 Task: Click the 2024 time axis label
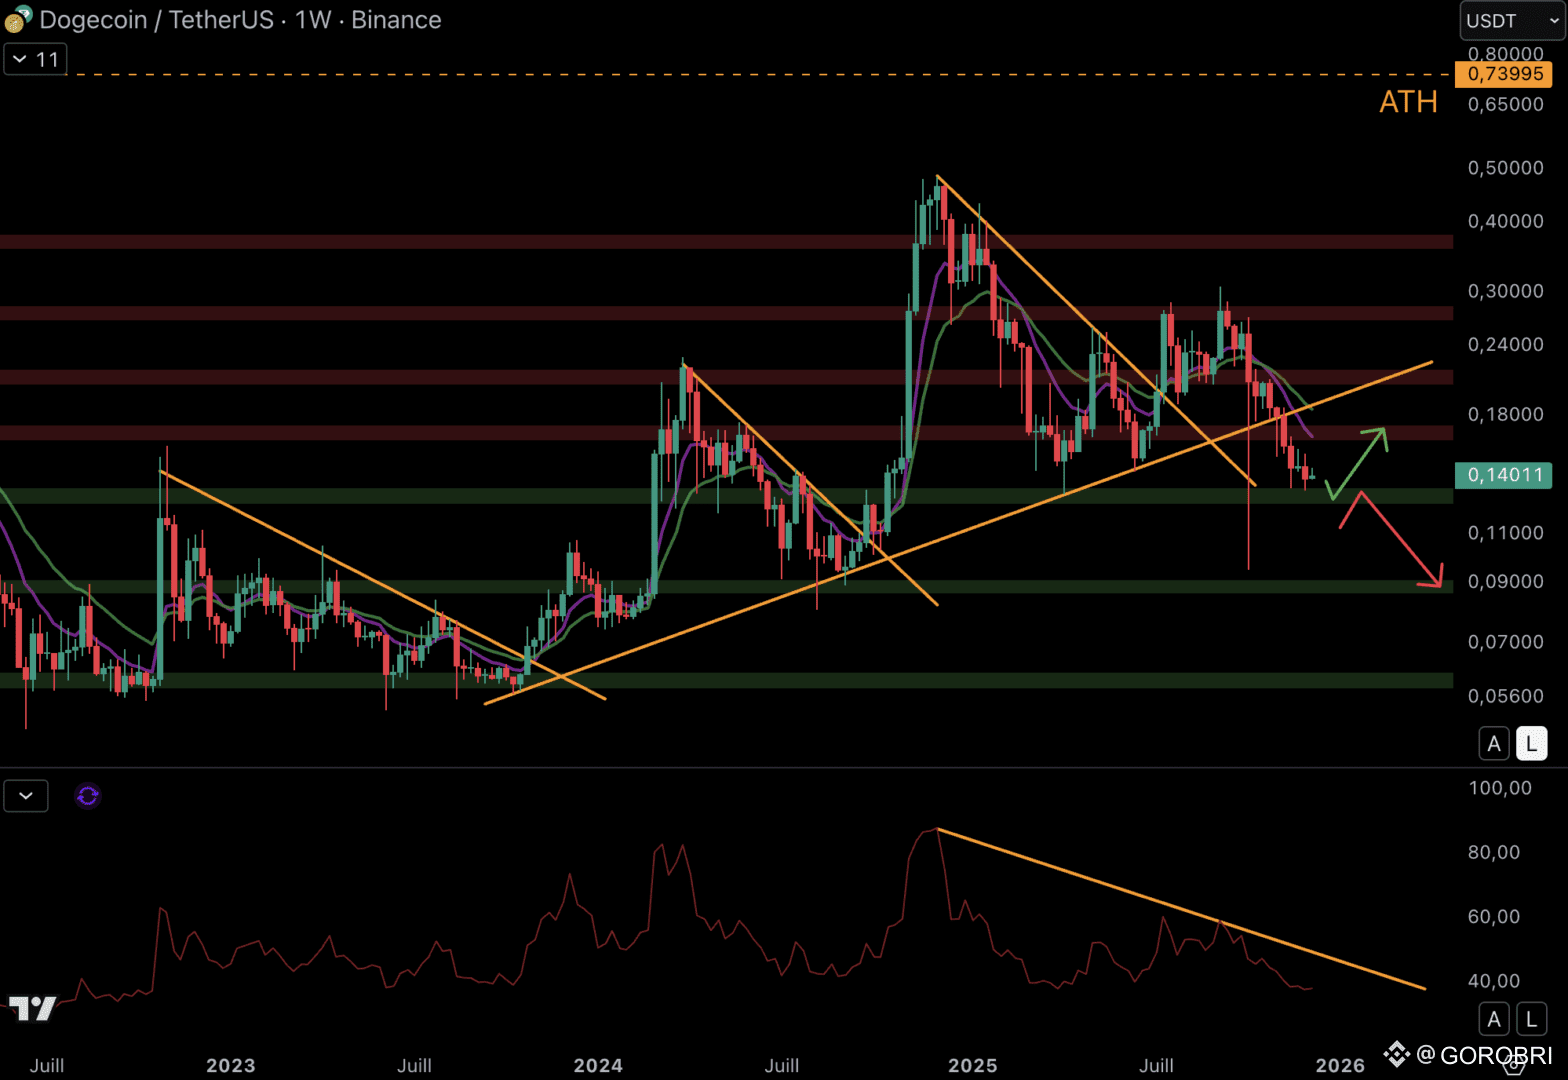598,1065
